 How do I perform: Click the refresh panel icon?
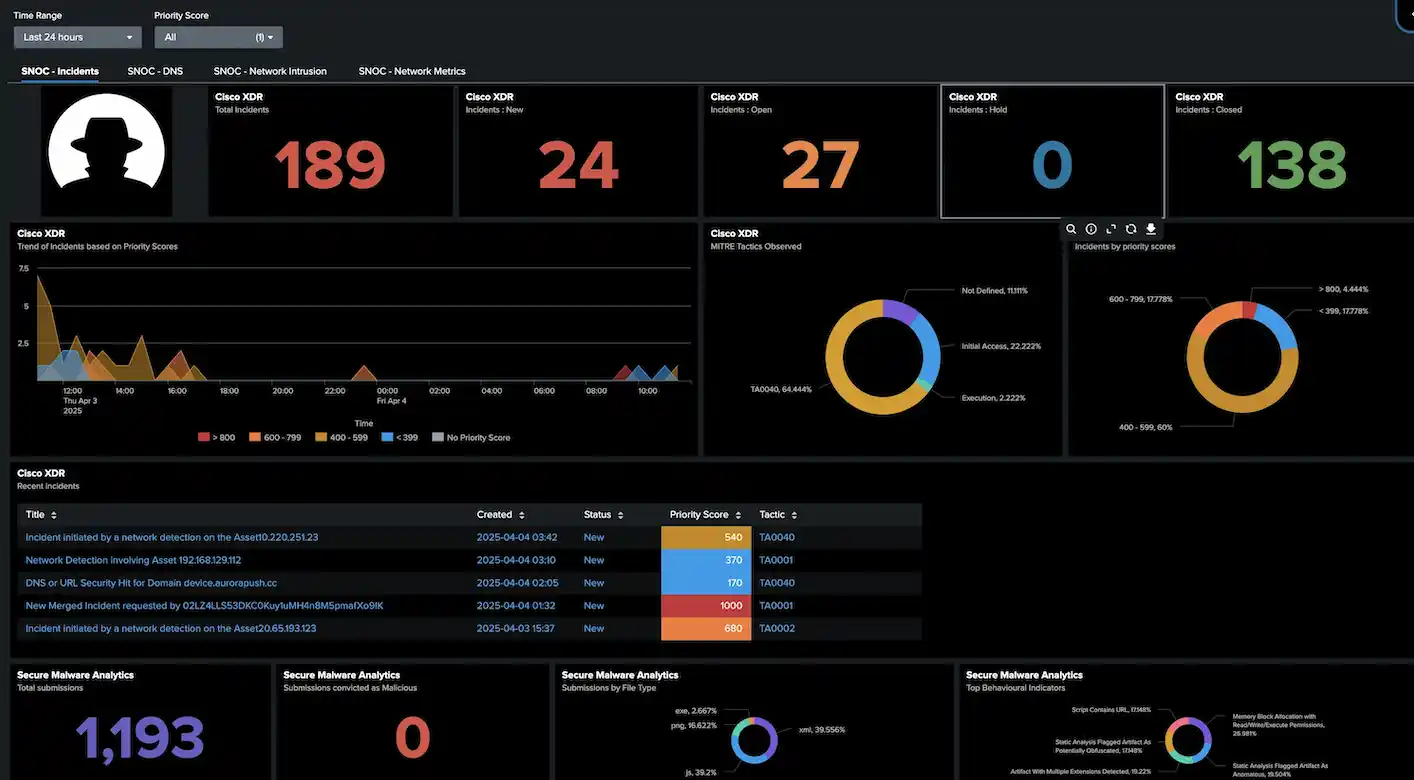pos(1130,229)
